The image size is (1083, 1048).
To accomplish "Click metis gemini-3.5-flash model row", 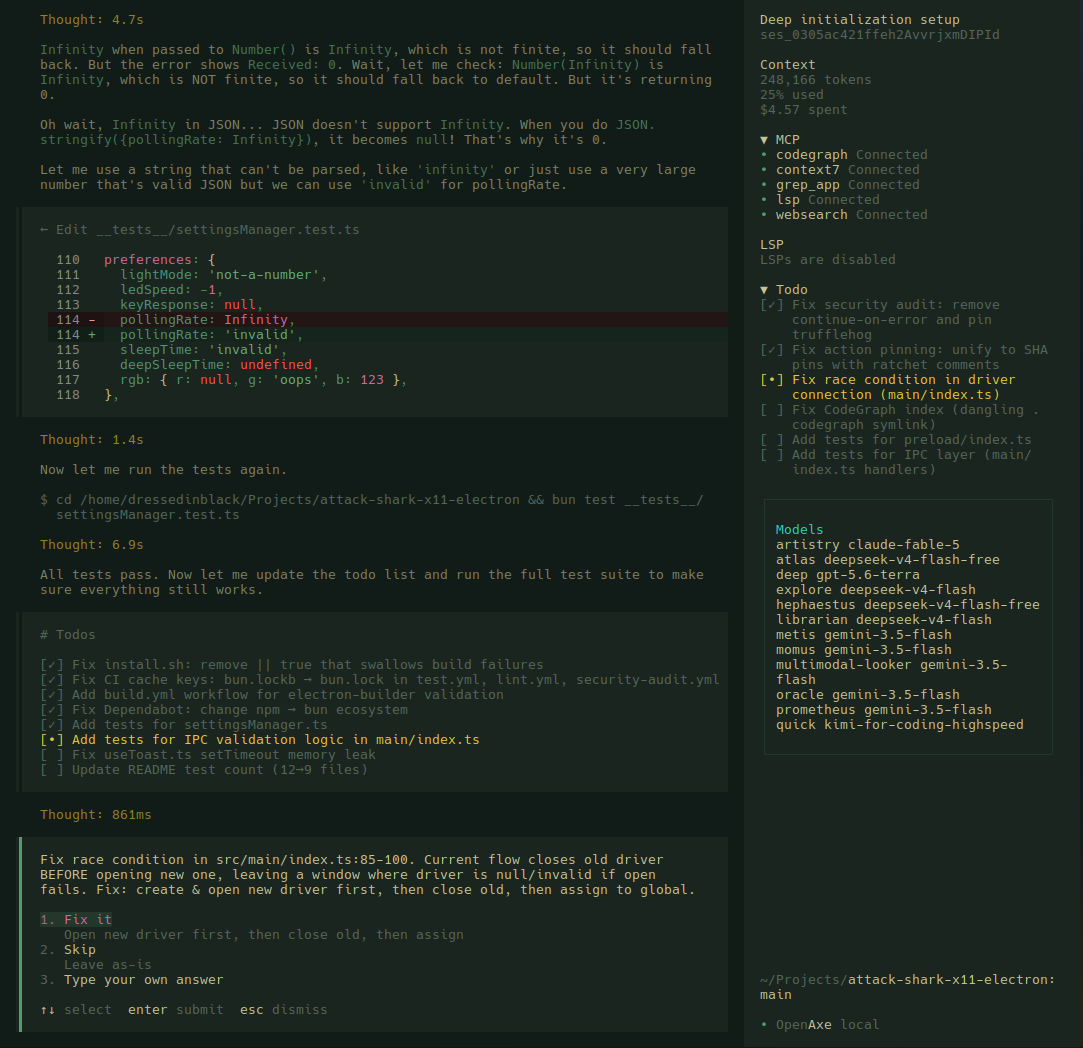I will click(863, 635).
